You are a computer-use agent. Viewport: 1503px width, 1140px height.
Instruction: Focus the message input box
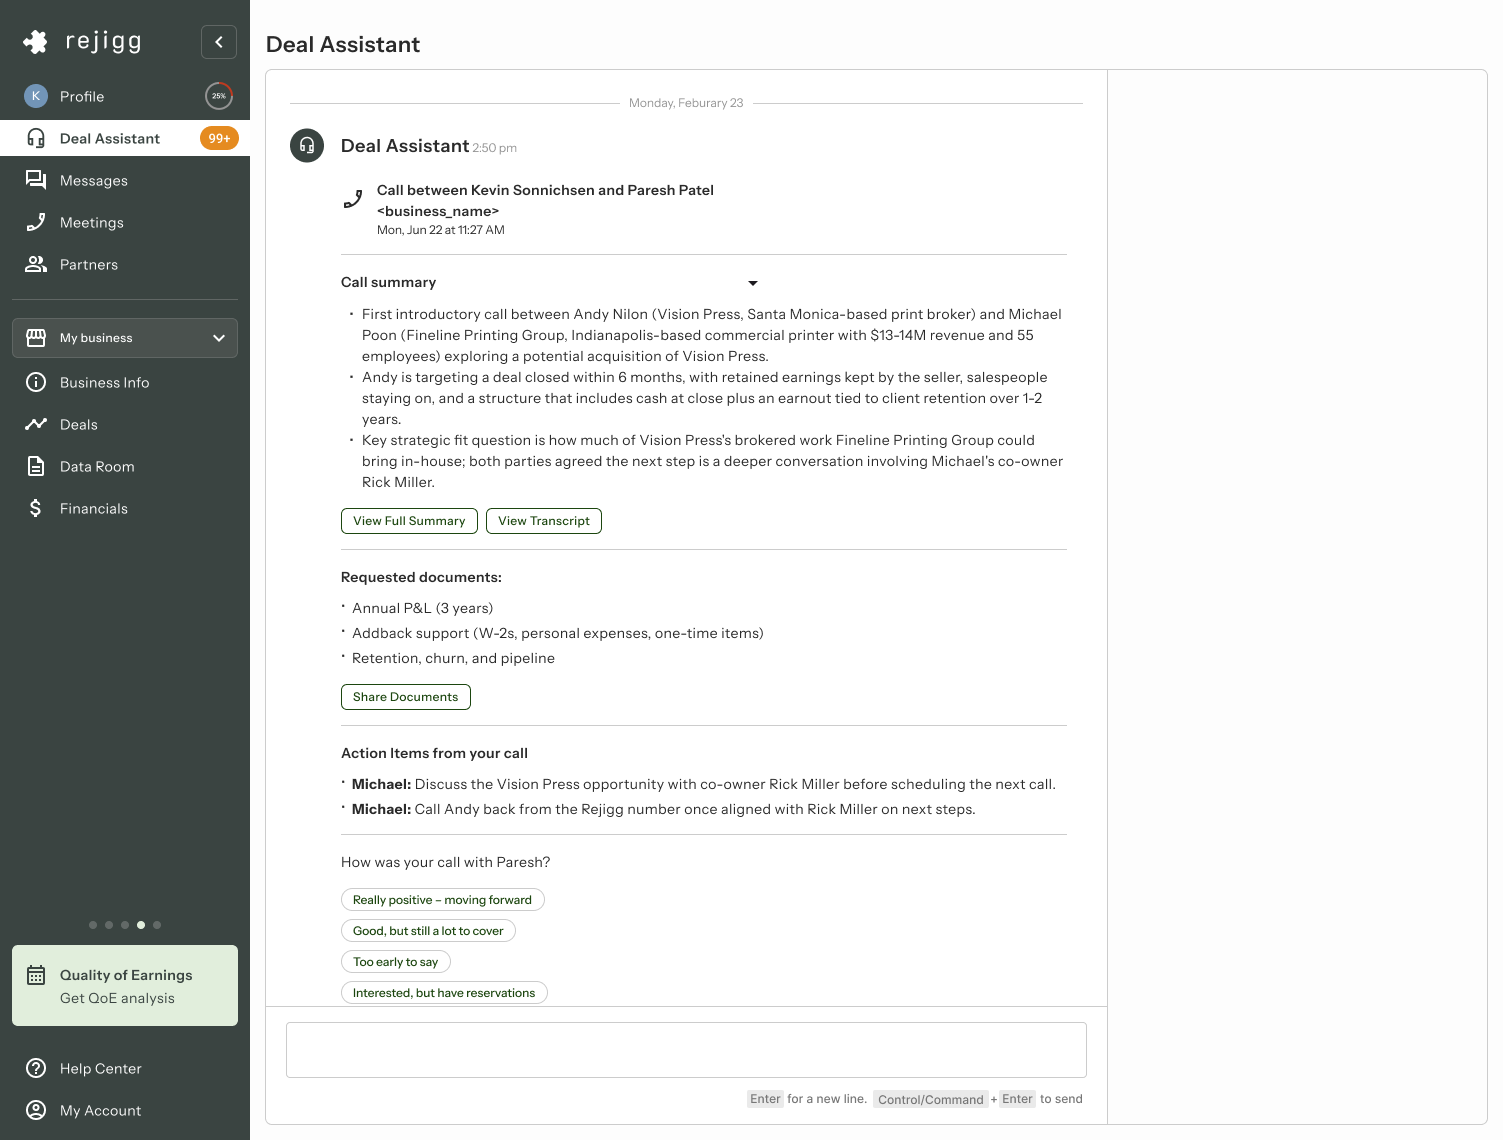pyautogui.click(x=686, y=1050)
